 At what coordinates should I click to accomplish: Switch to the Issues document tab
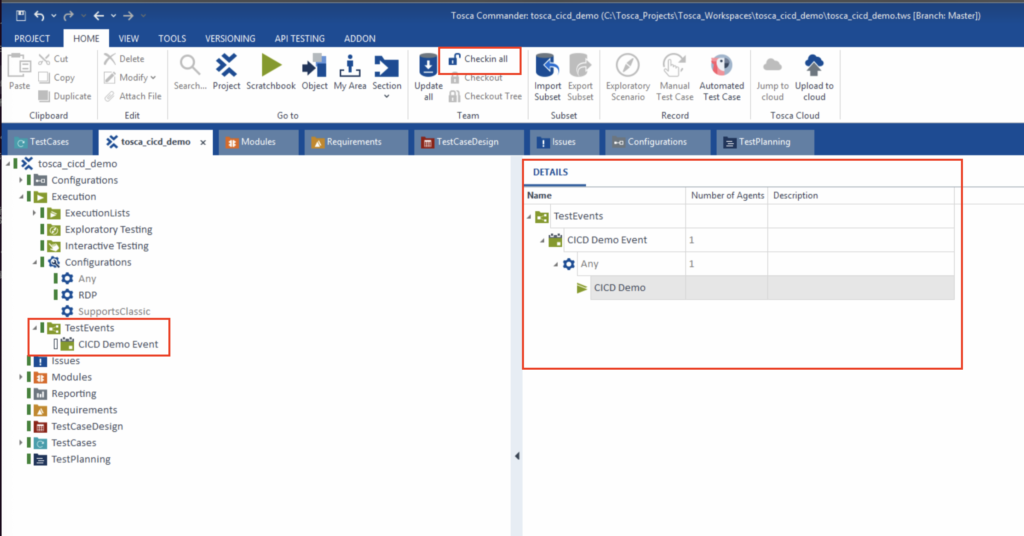(564, 142)
